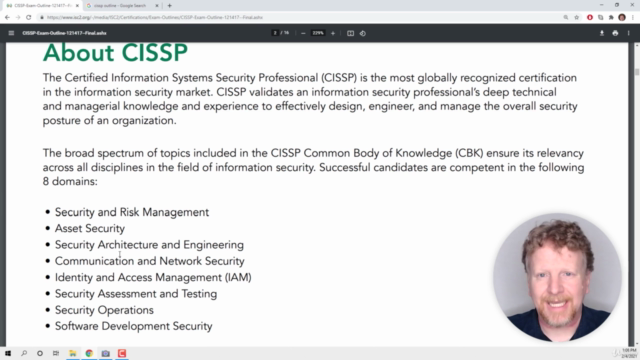Close the CISSP-Exam-Outline tab
The image size is (640, 360).
[77, 6]
